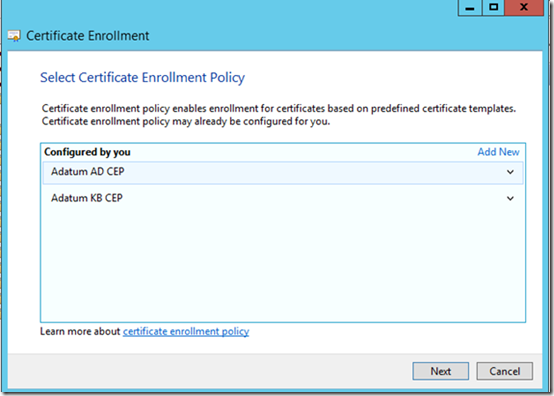554x396 pixels.
Task: Click the Cancel button
Action: (x=505, y=371)
